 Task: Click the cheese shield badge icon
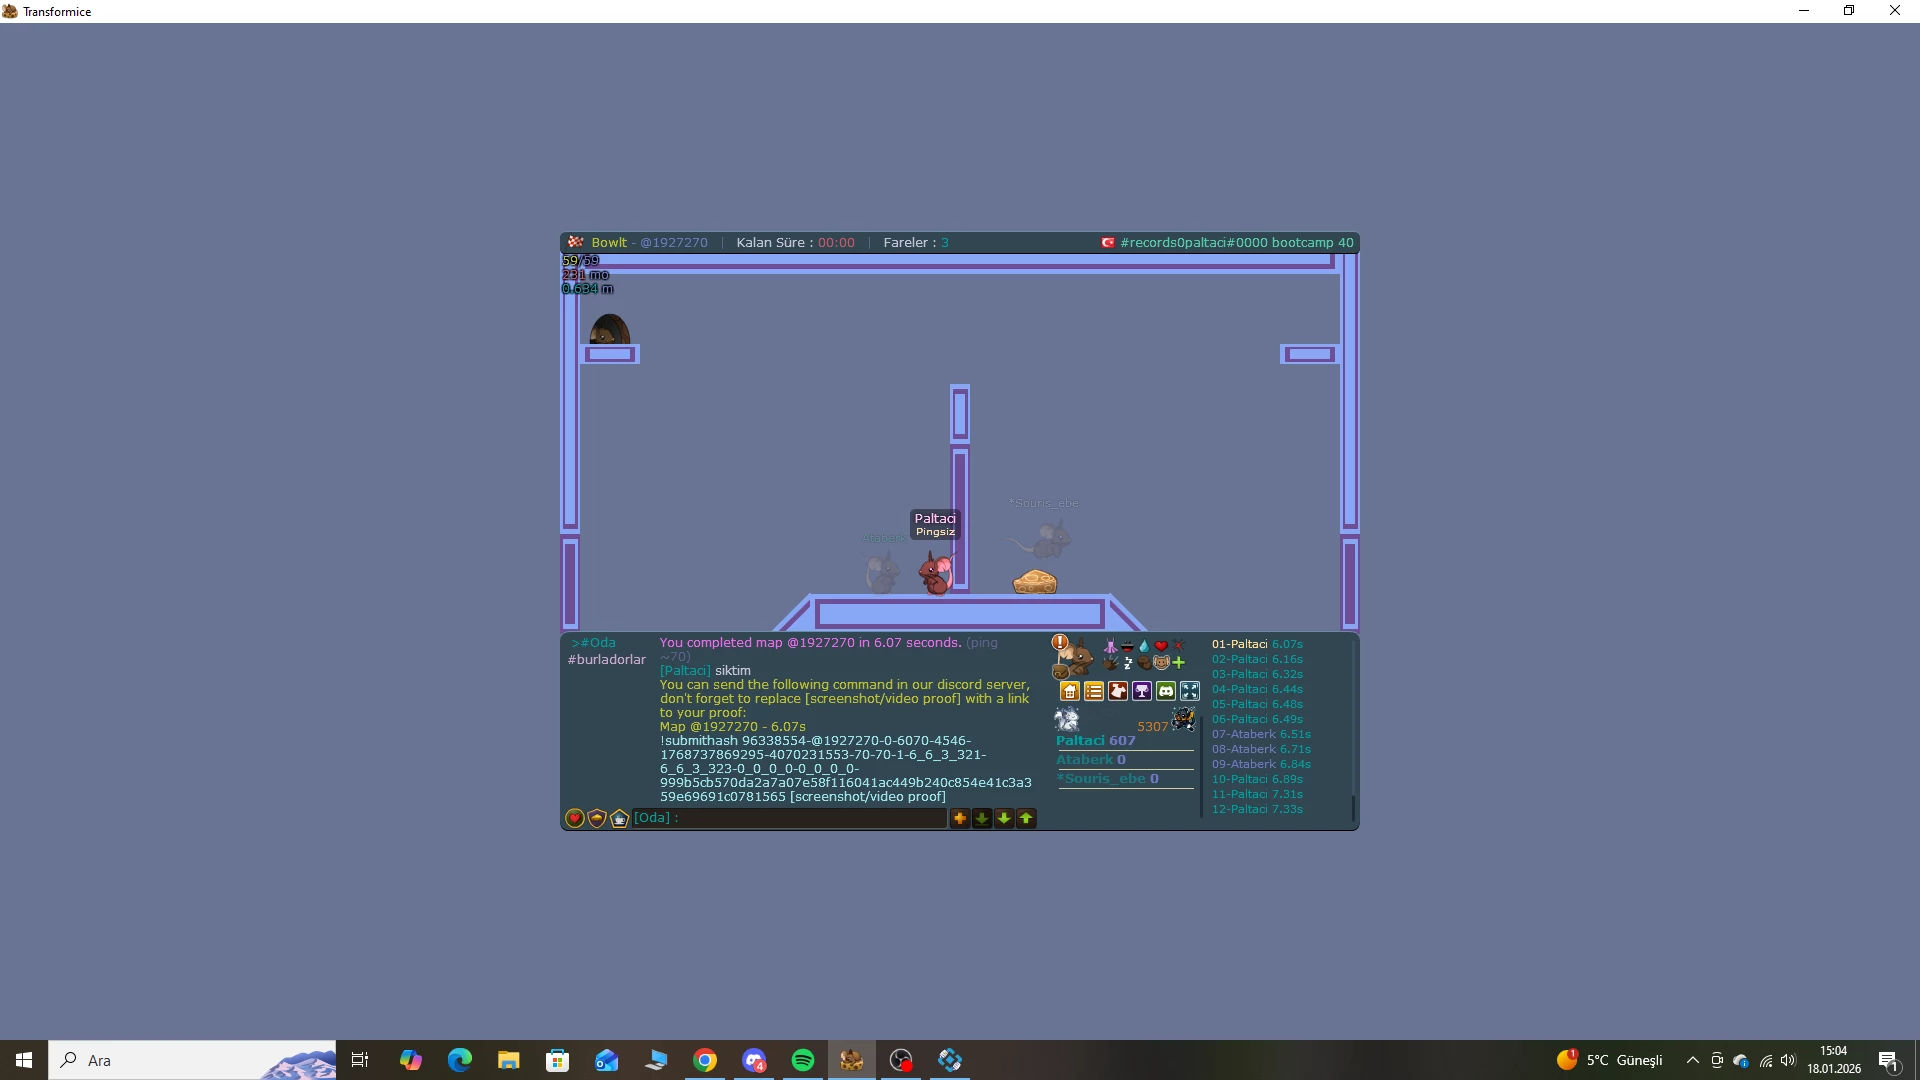[597, 818]
